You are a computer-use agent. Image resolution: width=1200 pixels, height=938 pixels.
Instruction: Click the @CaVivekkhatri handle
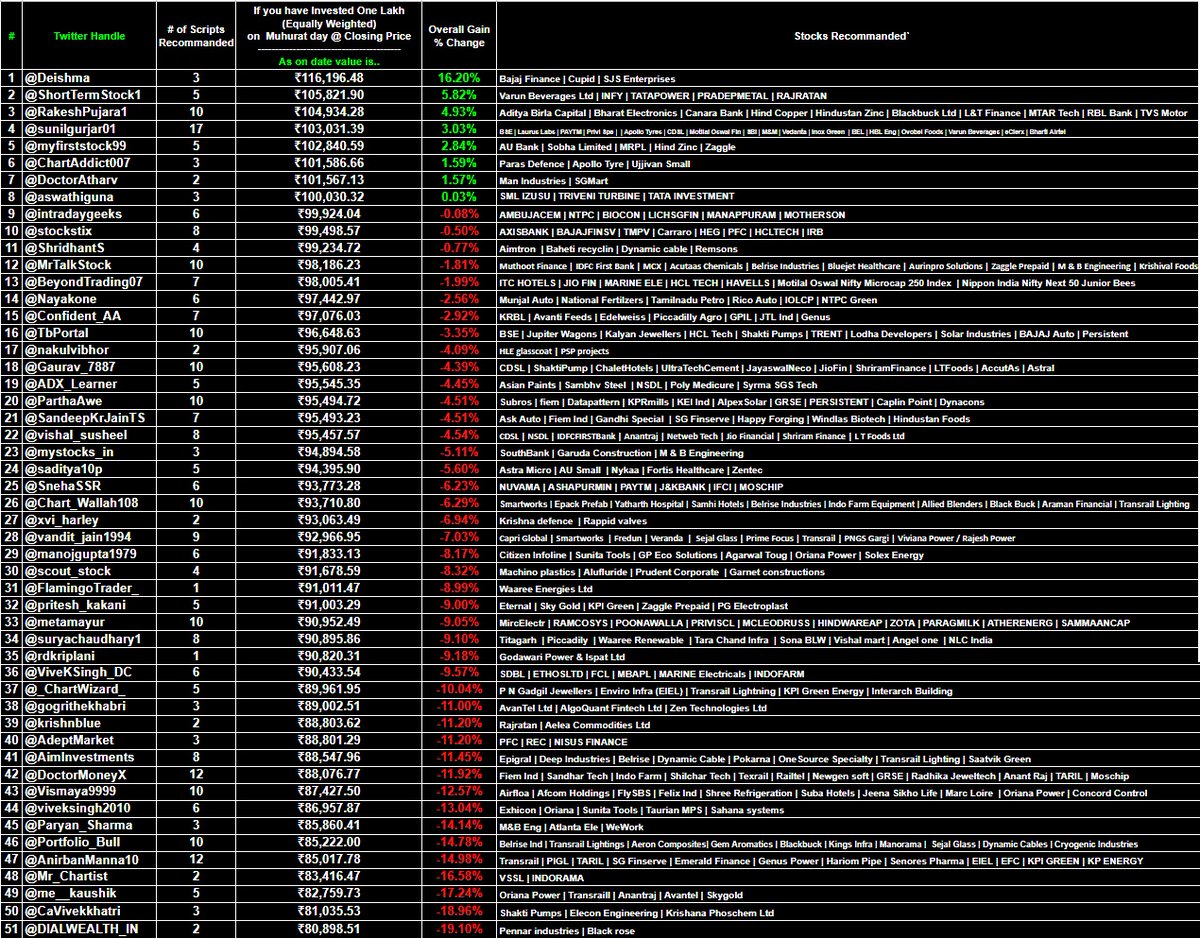[x=73, y=911]
